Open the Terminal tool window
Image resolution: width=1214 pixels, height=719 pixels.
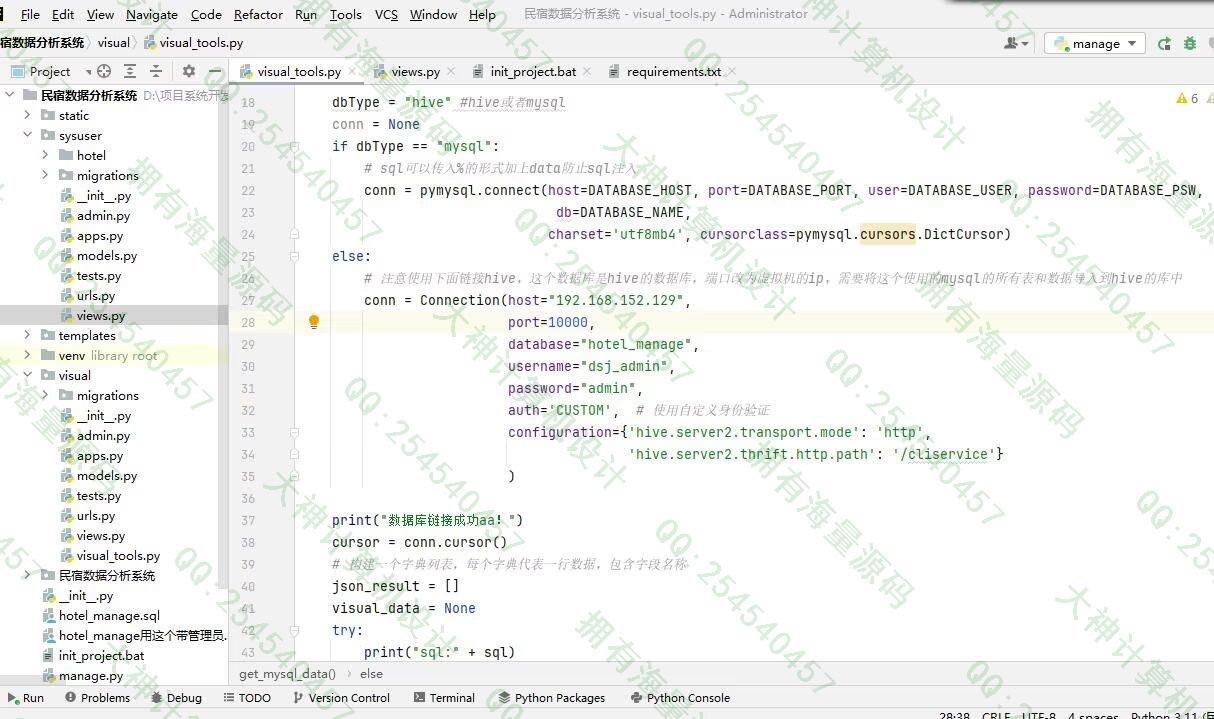(x=443, y=698)
